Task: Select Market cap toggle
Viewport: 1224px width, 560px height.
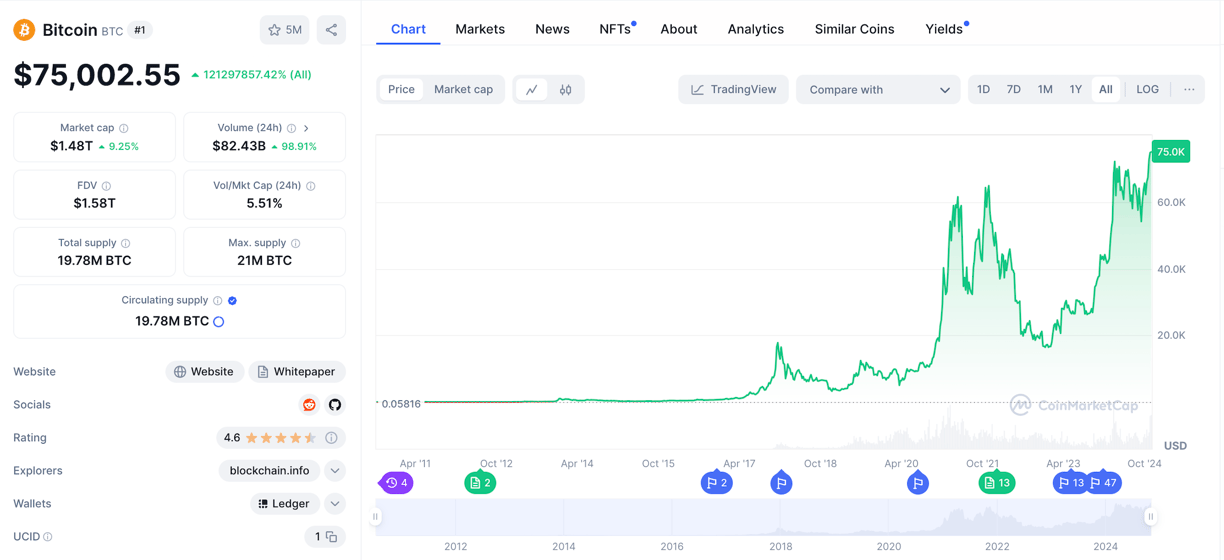Action: tap(463, 90)
